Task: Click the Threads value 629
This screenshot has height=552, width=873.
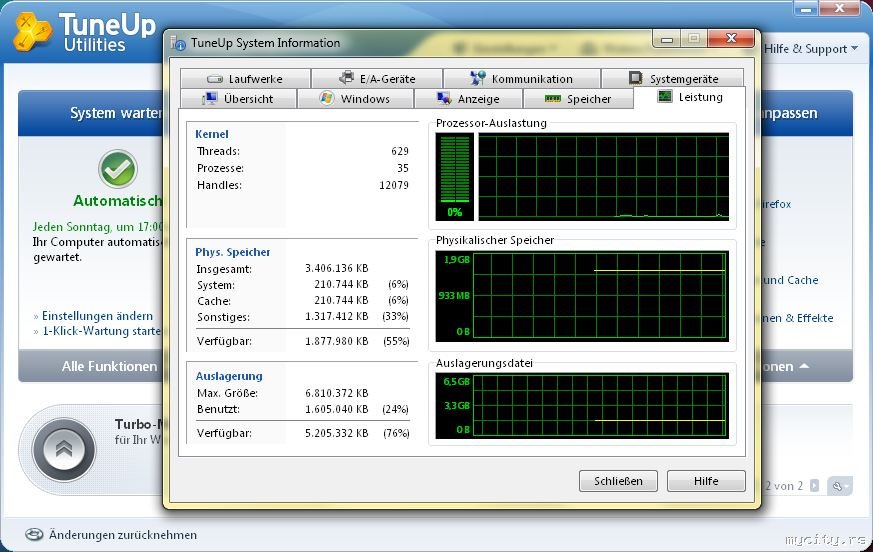Action: (x=400, y=151)
